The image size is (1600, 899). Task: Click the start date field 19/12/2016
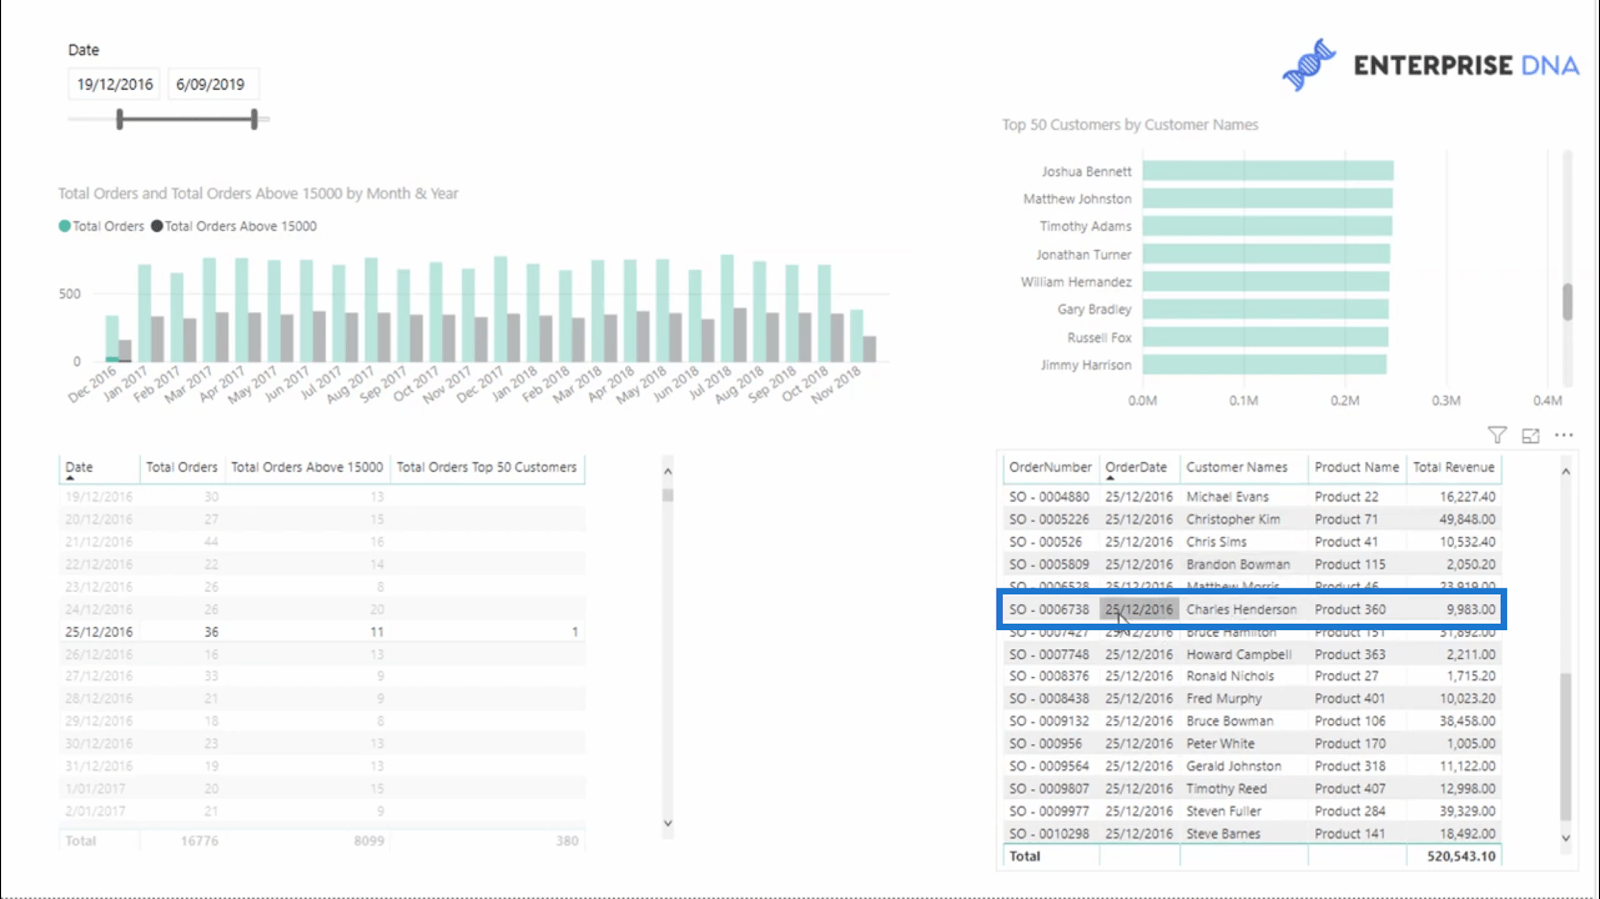[x=115, y=84]
